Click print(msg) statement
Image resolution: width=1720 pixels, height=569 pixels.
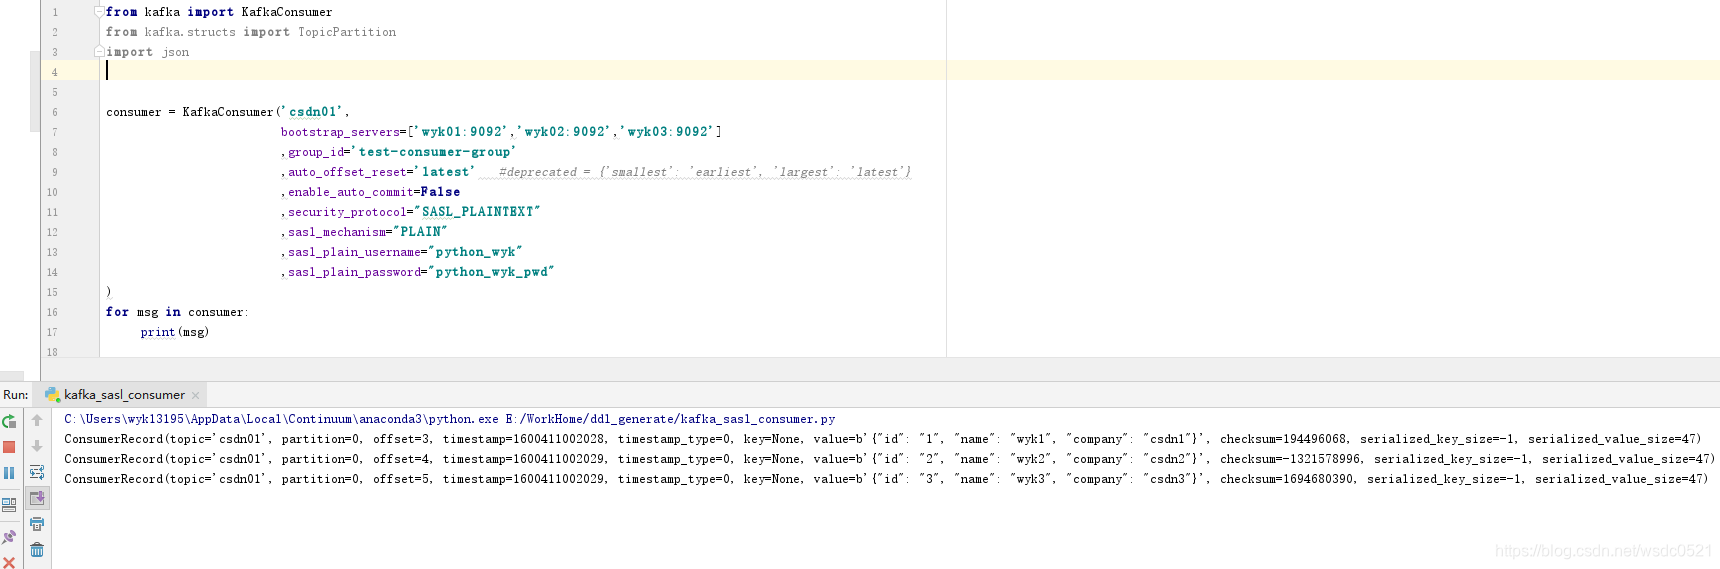click(x=175, y=332)
